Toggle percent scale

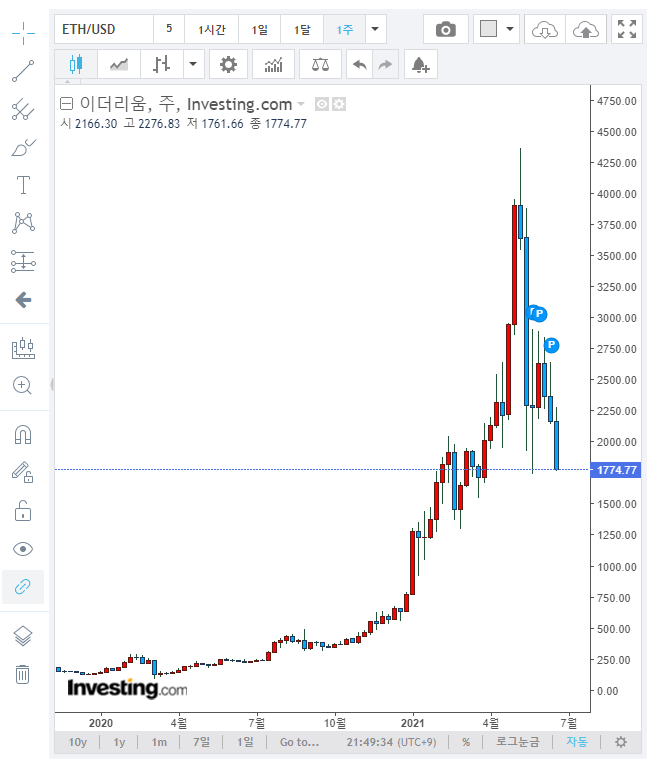tap(466, 742)
